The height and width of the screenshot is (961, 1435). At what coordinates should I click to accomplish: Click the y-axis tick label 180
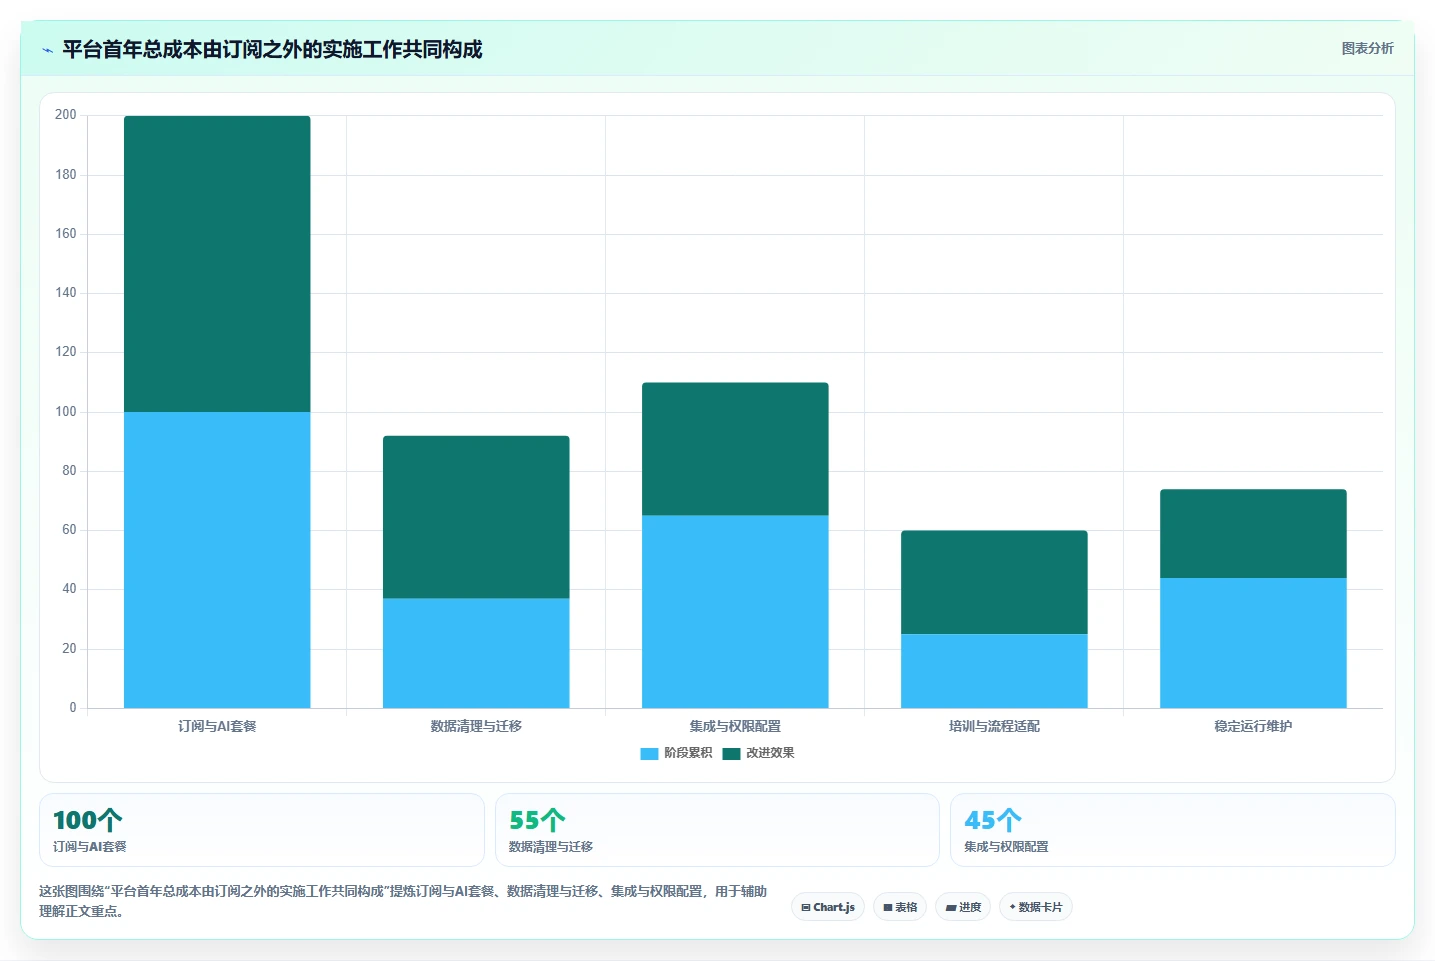[x=66, y=175]
